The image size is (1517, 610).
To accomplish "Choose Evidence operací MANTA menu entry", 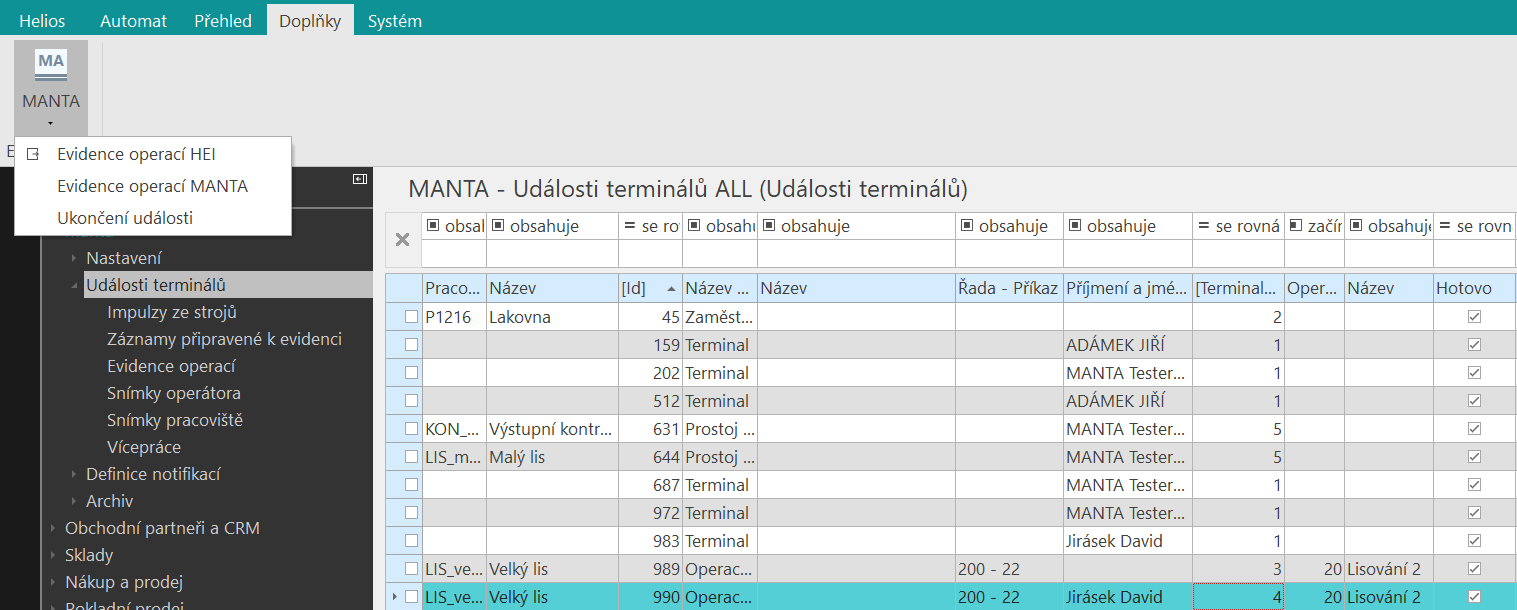I will [x=152, y=186].
